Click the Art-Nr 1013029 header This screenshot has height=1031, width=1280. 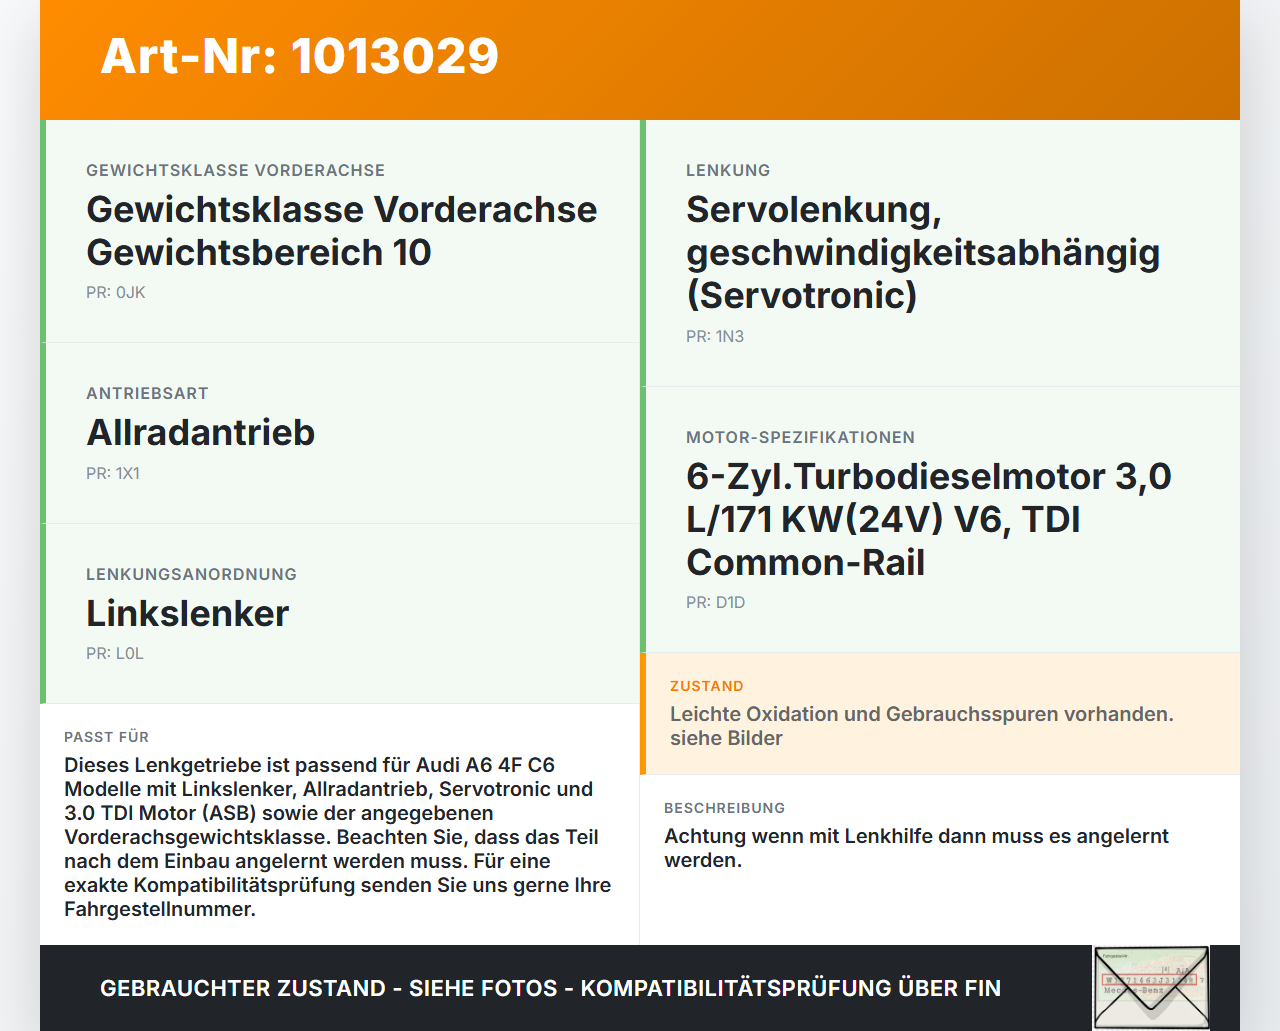tap(299, 57)
